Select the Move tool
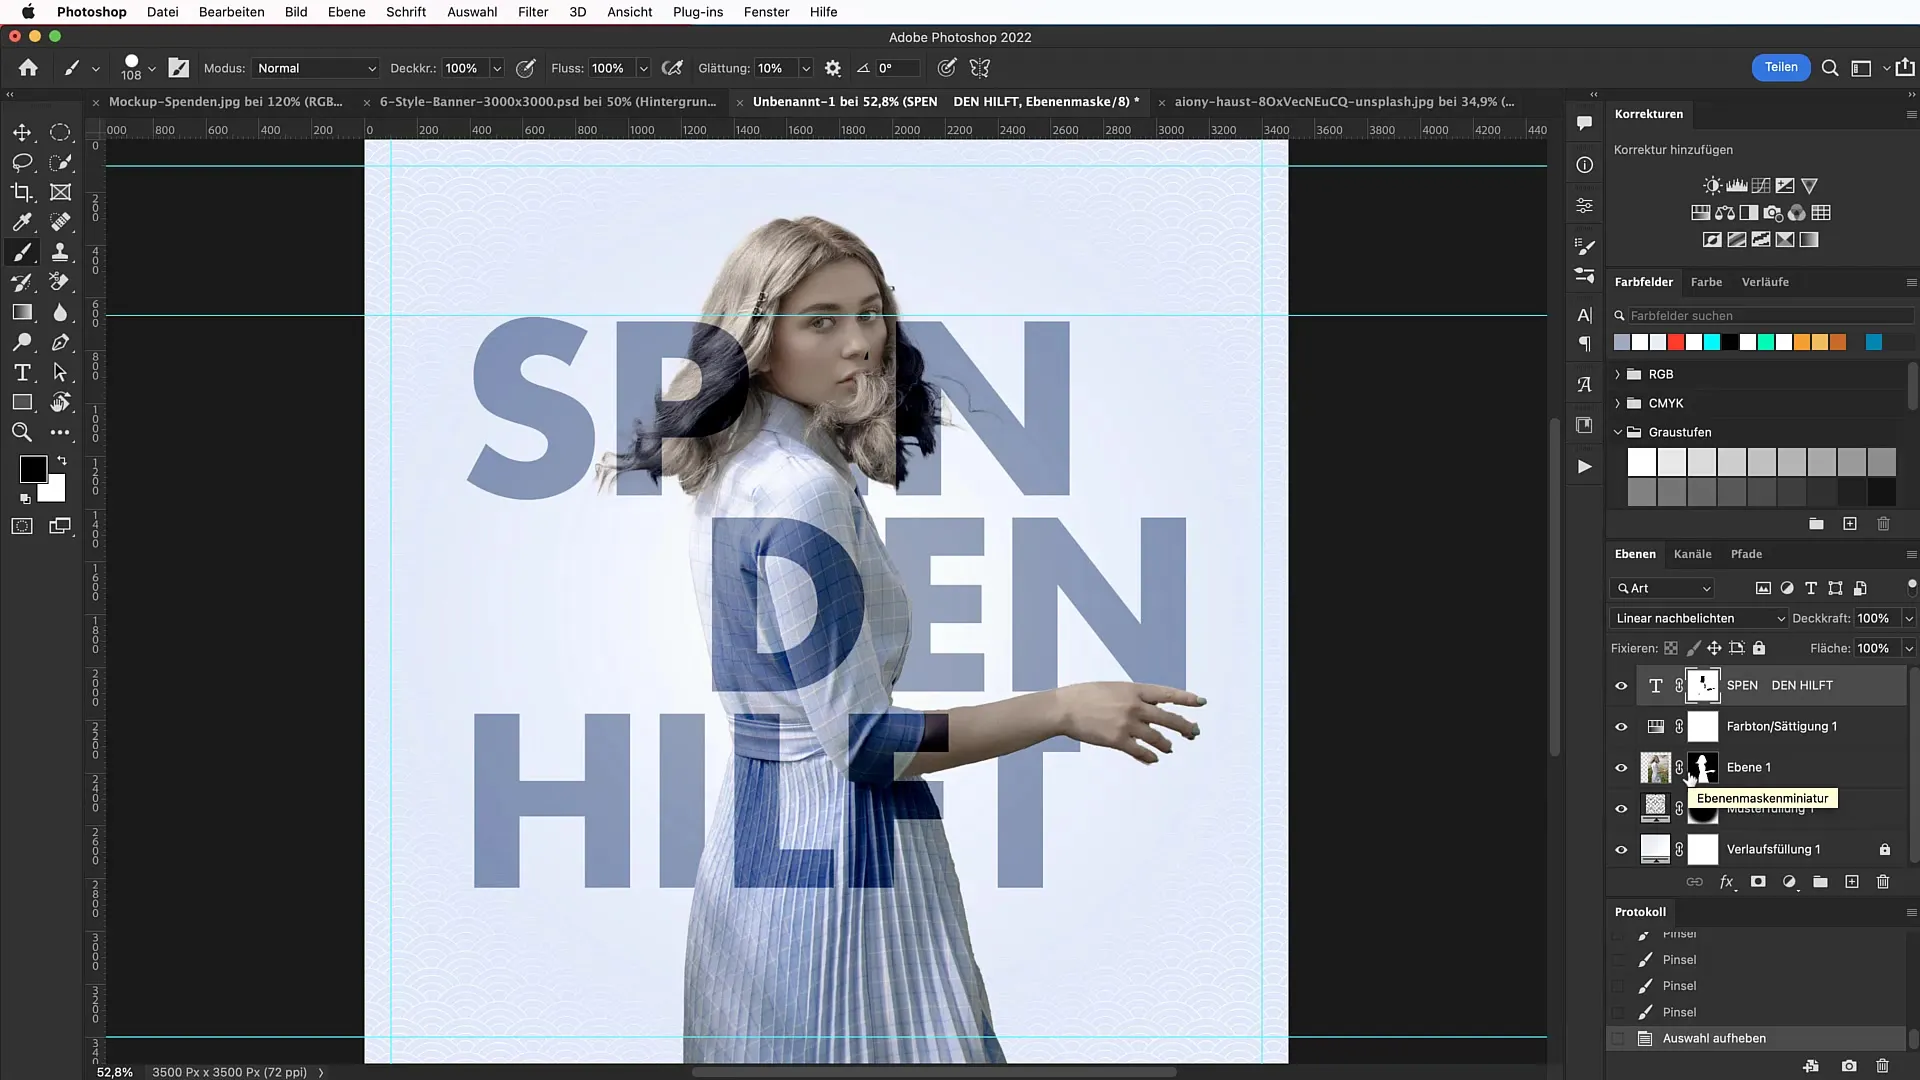This screenshot has width=1920, height=1080. pos(22,132)
